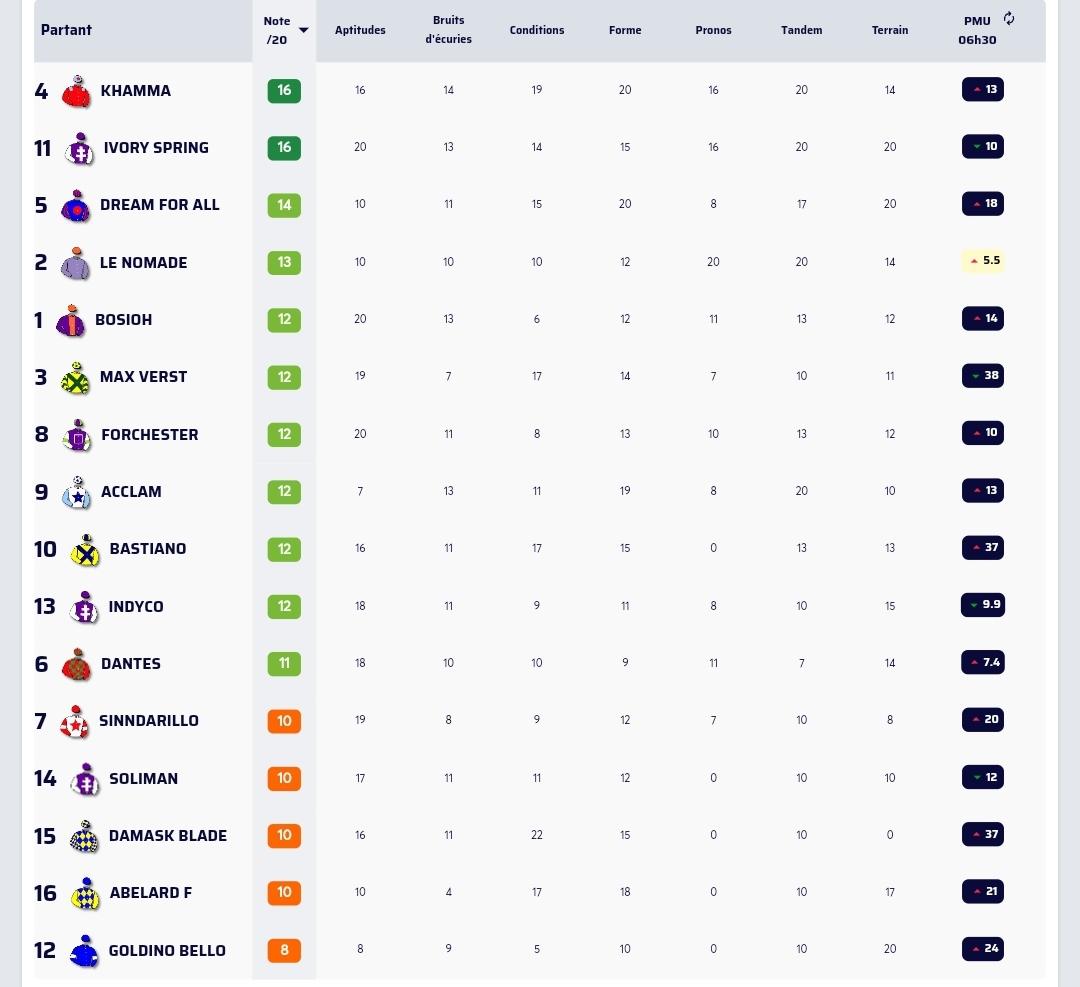Sort by Bruits d'écuries column header

click(448, 30)
